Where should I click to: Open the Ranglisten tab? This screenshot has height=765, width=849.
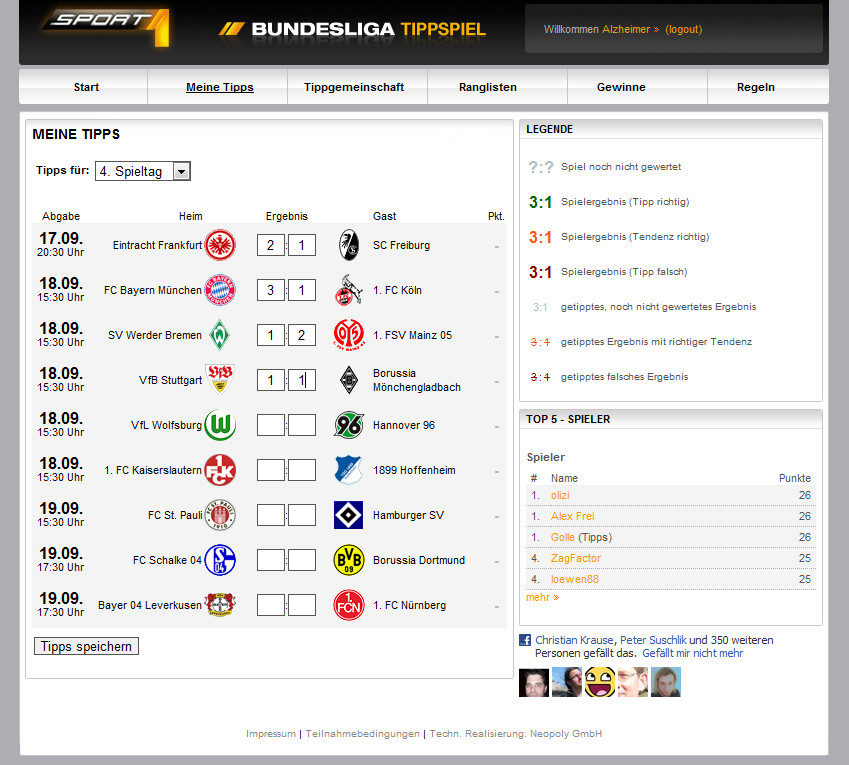pos(488,87)
